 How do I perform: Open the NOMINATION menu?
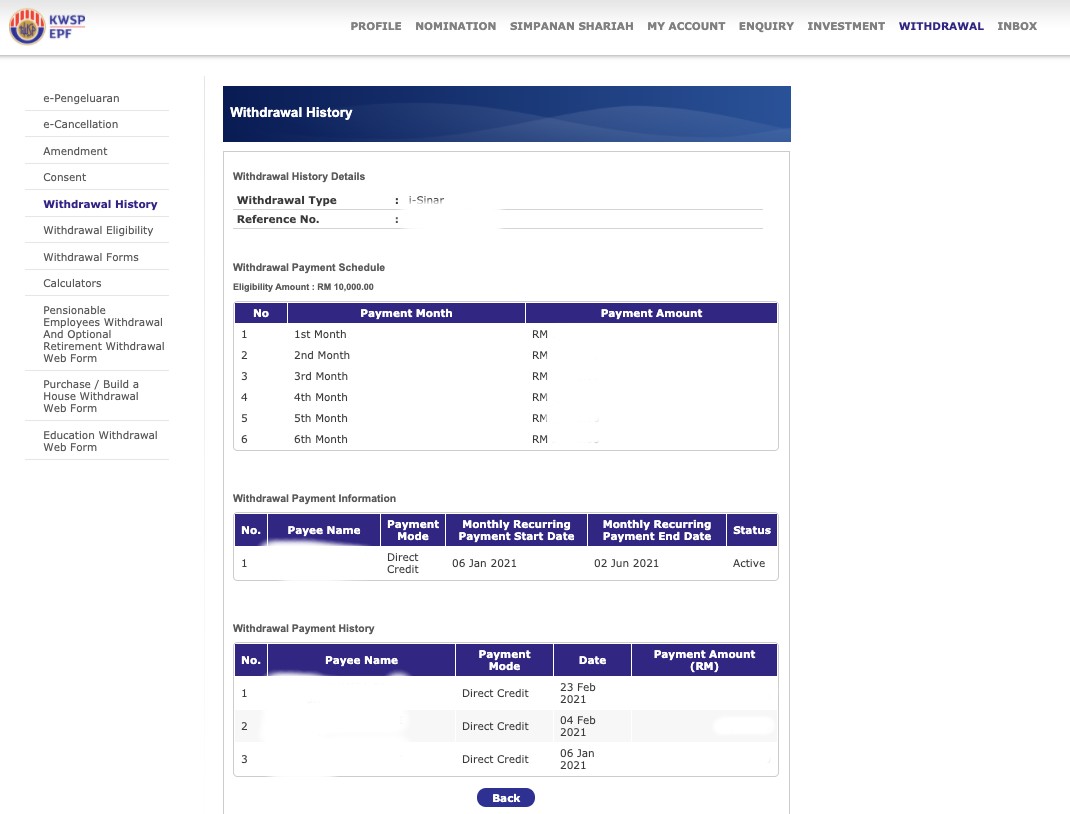point(455,27)
